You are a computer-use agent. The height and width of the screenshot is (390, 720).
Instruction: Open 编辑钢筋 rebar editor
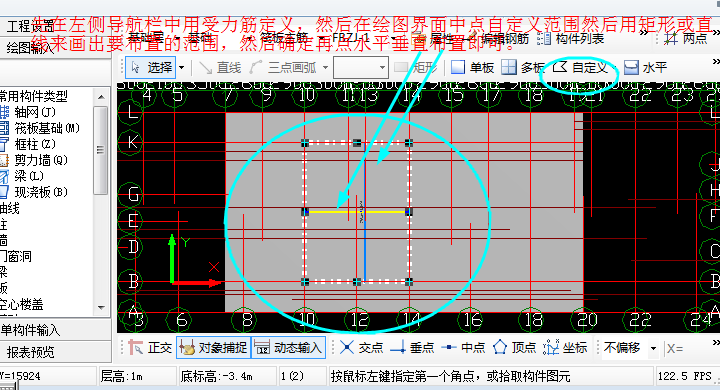pos(497,39)
